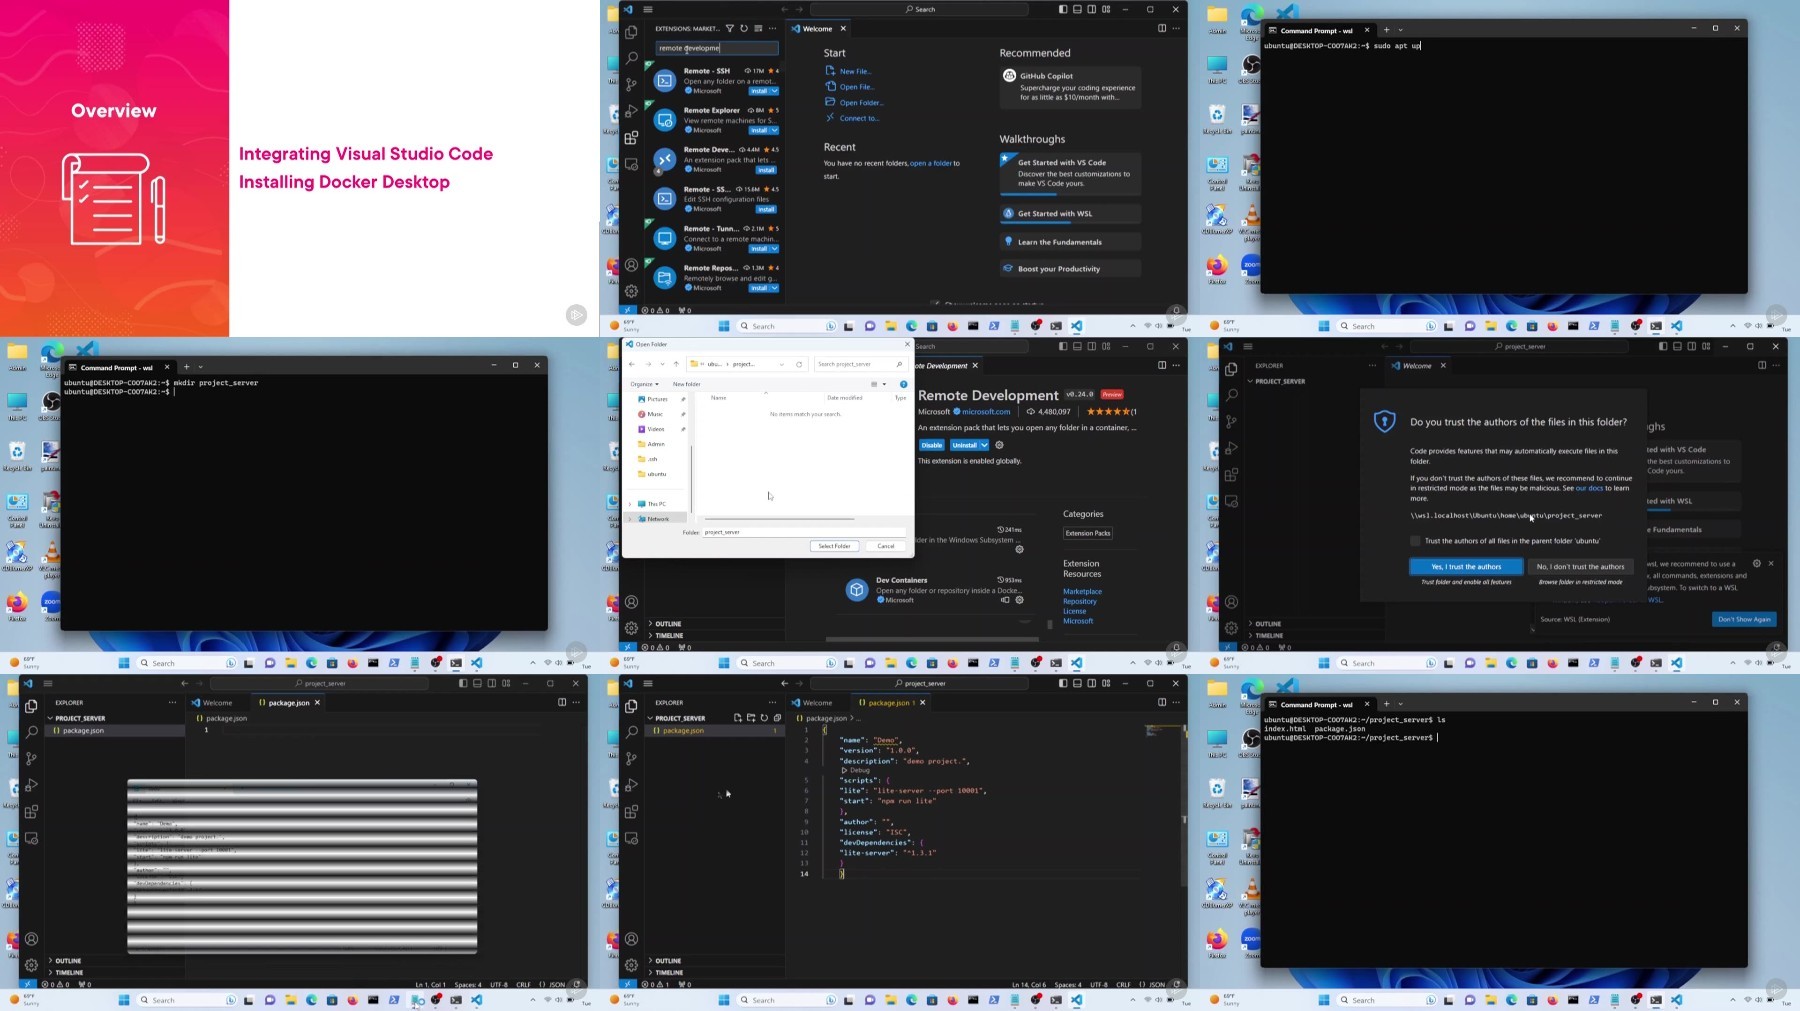This screenshot has width=1800, height=1011.
Task: Open Uninstall dropdown arrow on Remote Development
Action: click(984, 445)
